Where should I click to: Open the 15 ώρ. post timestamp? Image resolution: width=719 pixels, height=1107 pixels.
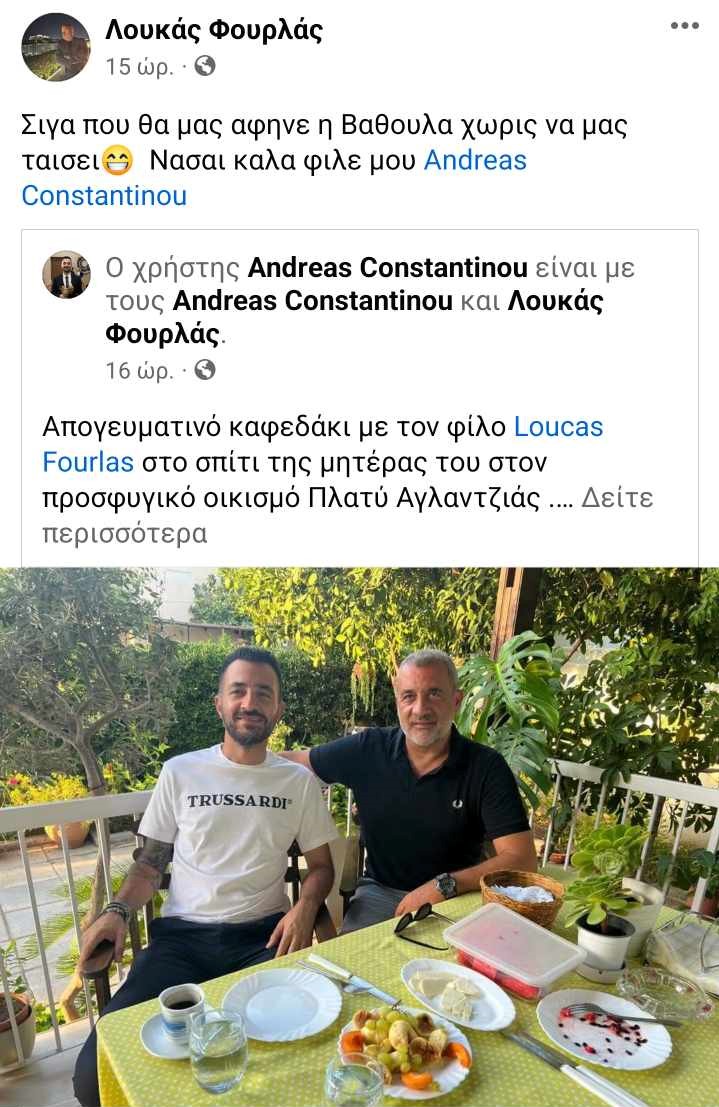coord(139,66)
